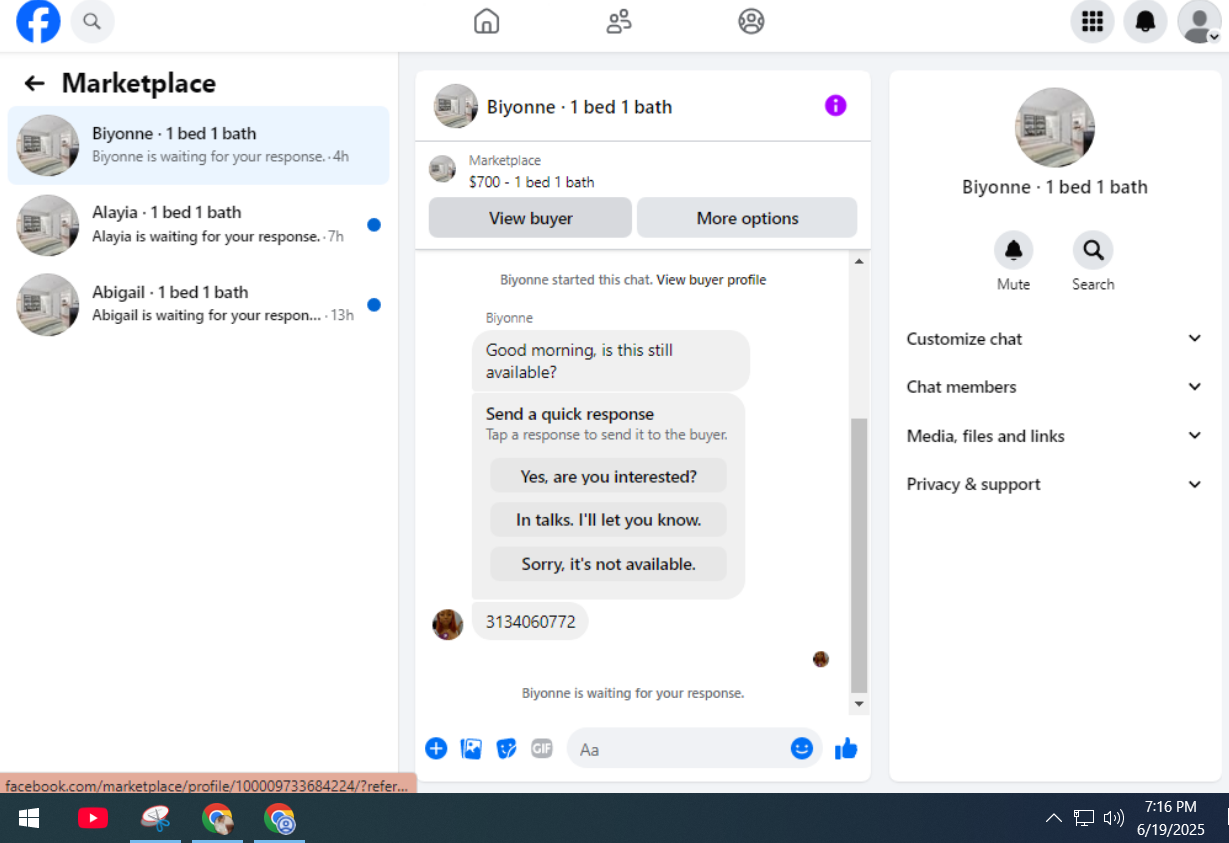Click the Marketplace heading text

coord(139,83)
